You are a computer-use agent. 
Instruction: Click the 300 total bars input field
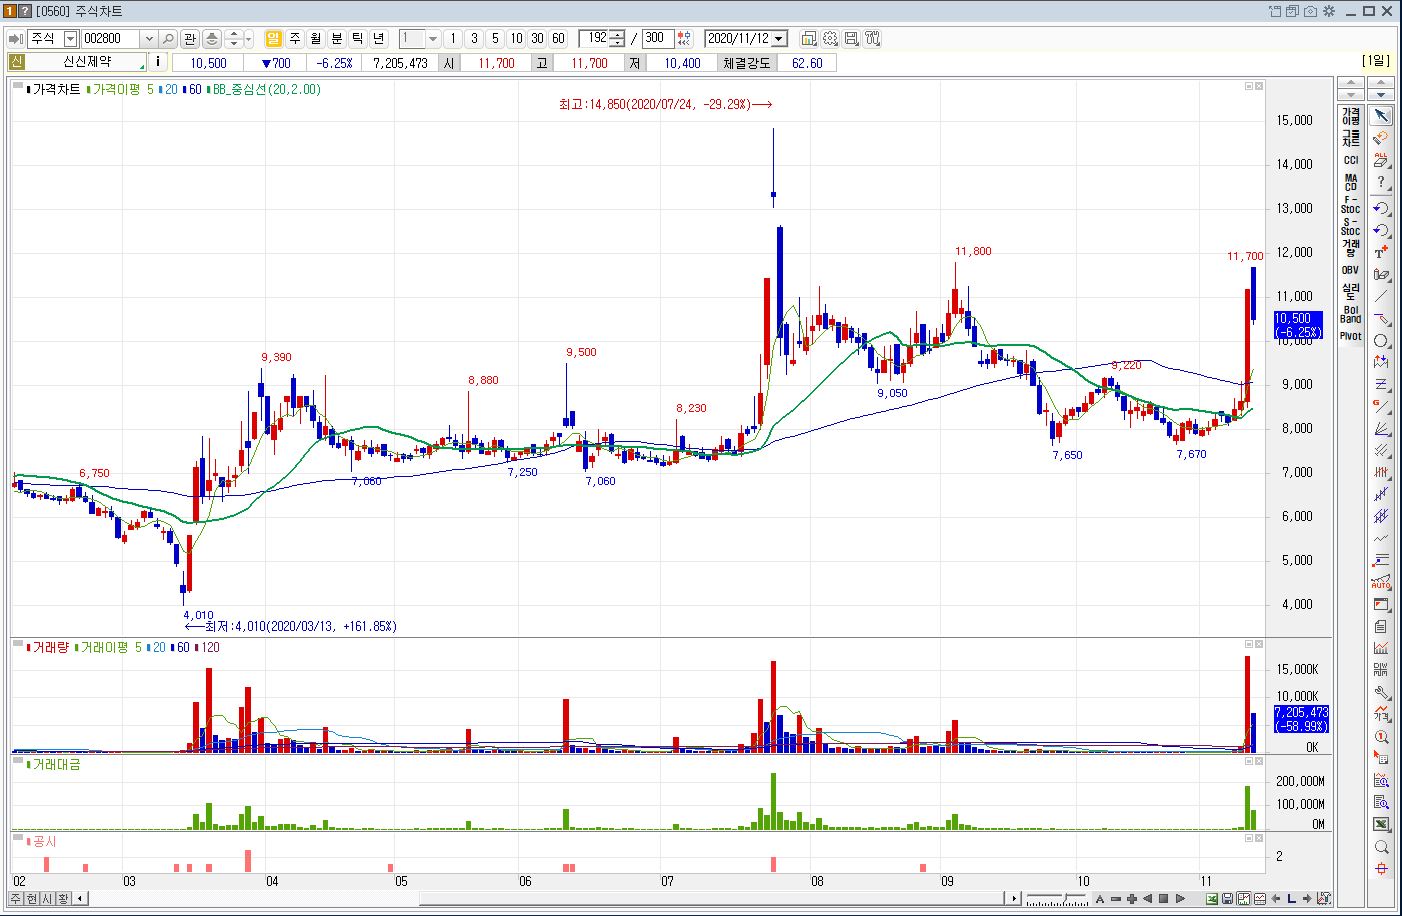[x=657, y=38]
